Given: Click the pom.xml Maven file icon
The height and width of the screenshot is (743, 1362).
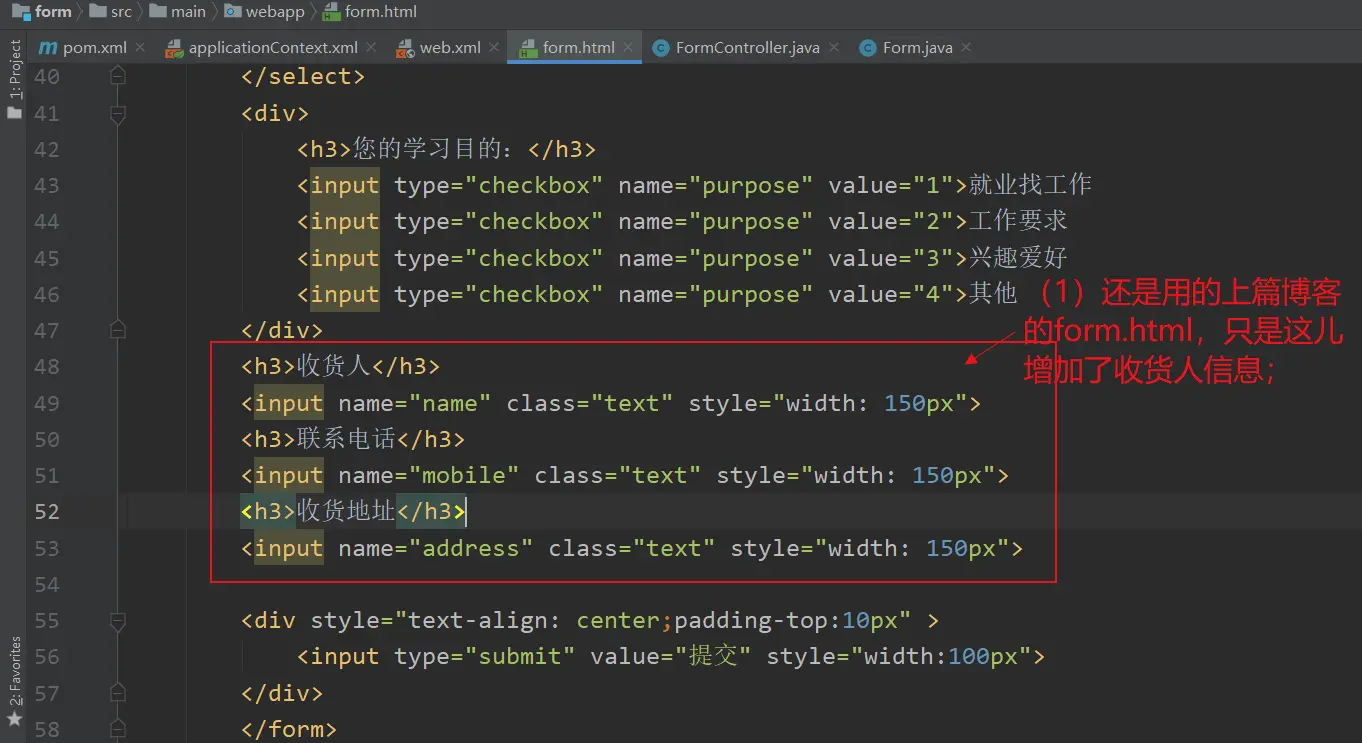Looking at the screenshot, I should [48, 48].
